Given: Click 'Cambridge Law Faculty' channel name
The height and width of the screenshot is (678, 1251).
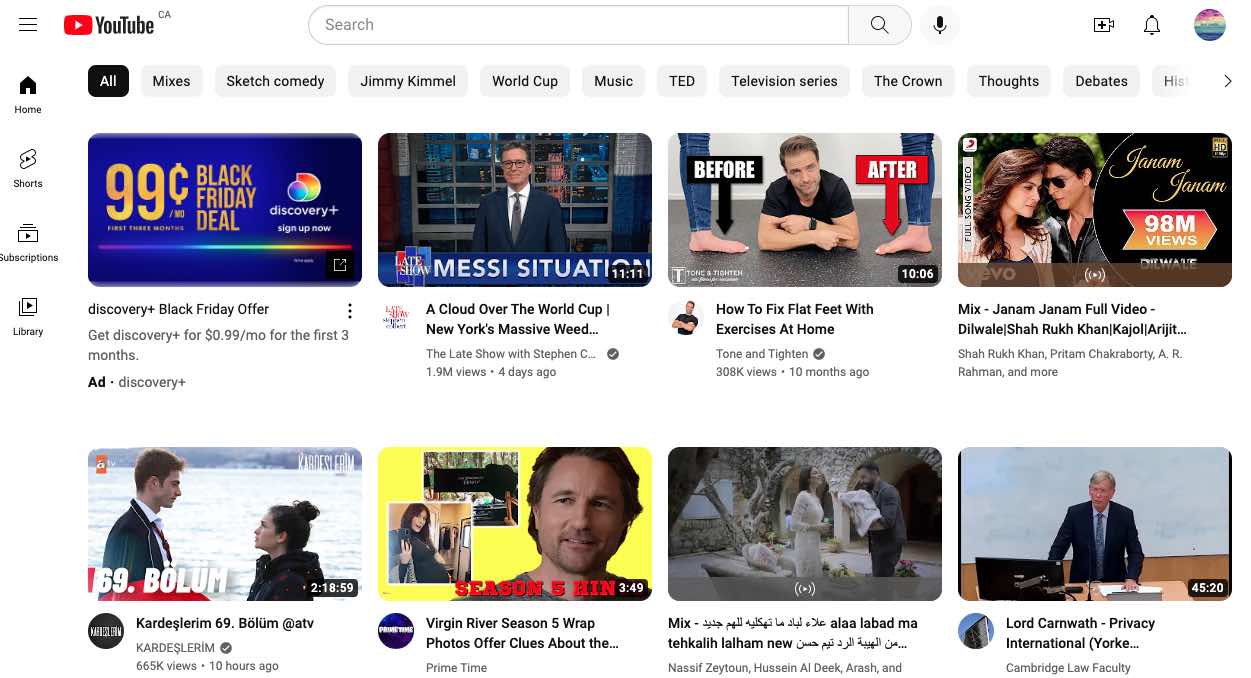Looking at the screenshot, I should click(1068, 668).
